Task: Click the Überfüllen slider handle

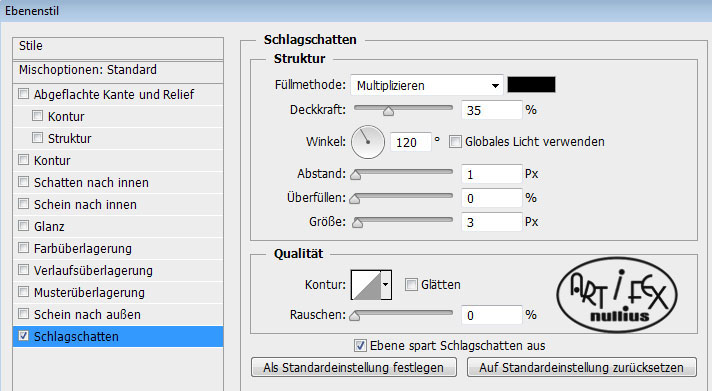Action: point(355,199)
